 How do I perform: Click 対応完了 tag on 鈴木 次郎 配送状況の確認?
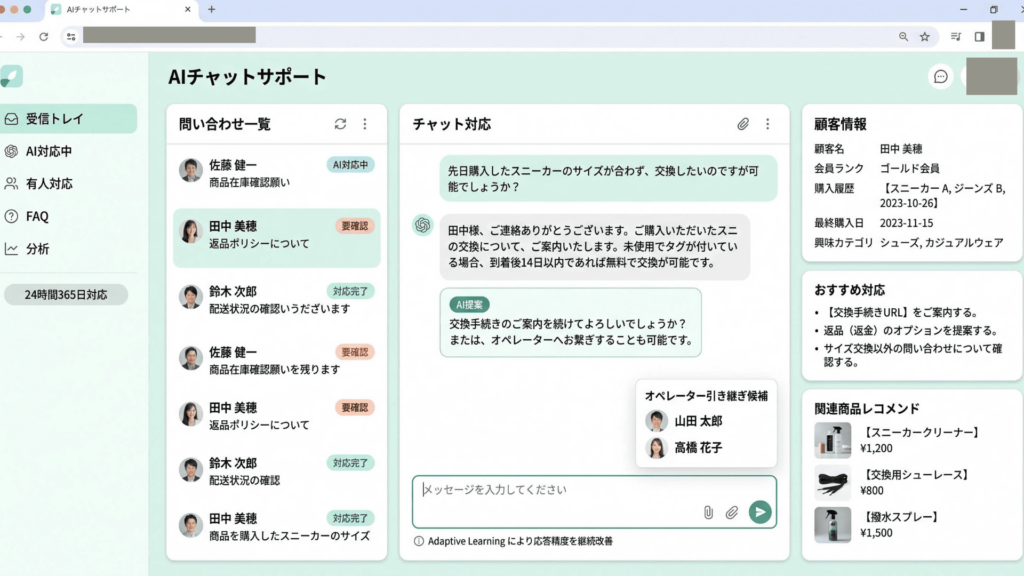click(x=350, y=463)
